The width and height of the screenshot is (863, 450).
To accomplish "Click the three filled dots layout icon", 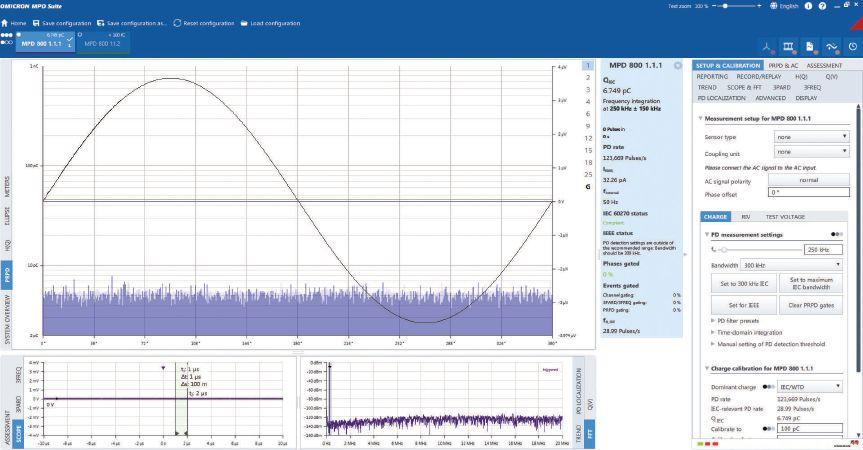I will tap(7, 35).
